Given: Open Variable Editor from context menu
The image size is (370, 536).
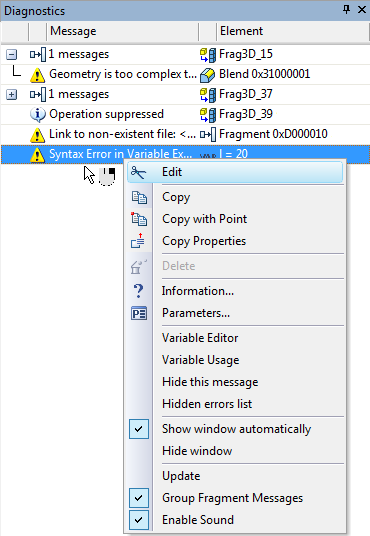Looking at the screenshot, I should pyautogui.click(x=200, y=338).
